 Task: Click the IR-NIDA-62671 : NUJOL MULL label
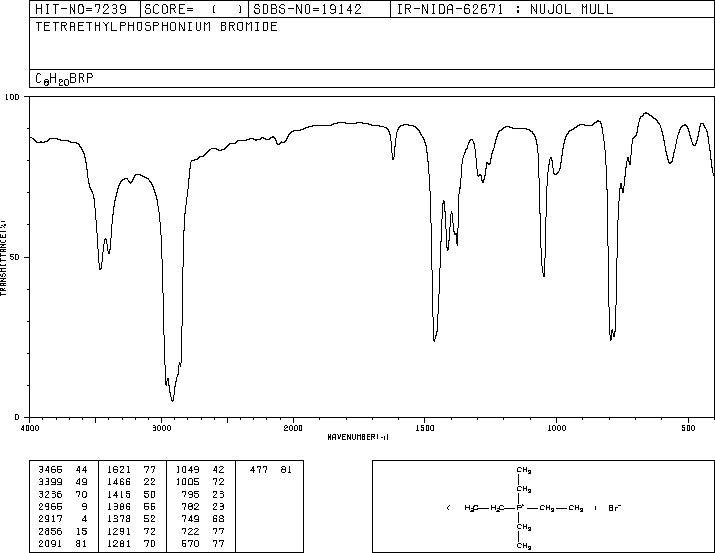[x=505, y=9]
